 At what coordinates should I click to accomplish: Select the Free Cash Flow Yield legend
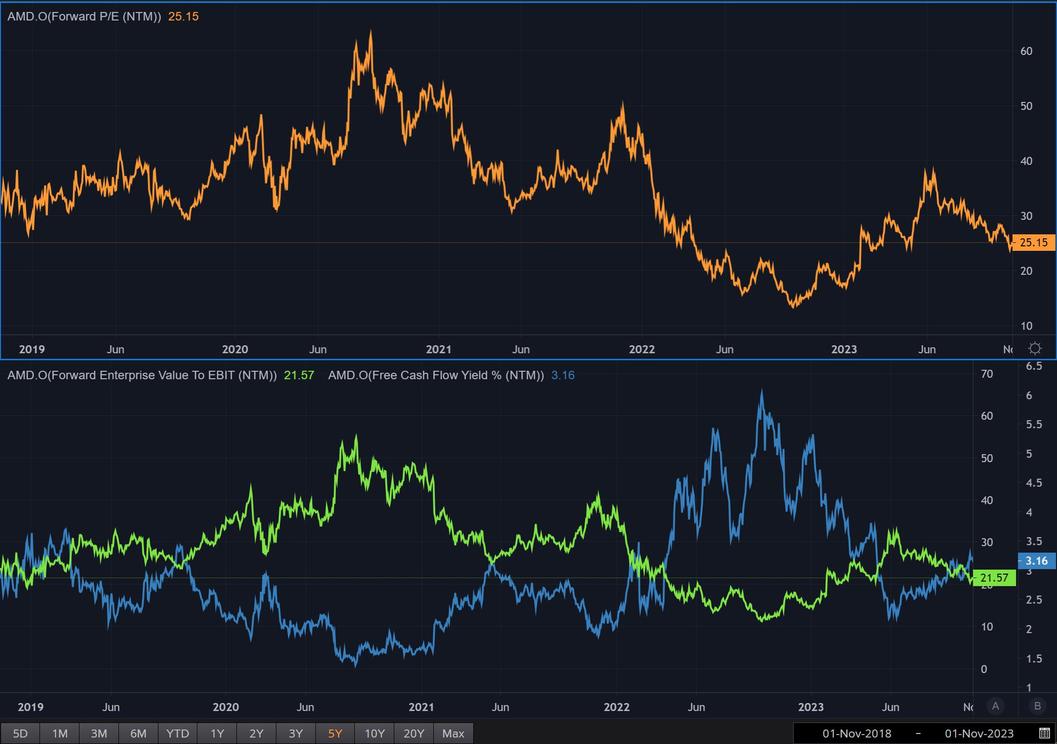pyautogui.click(x=435, y=375)
